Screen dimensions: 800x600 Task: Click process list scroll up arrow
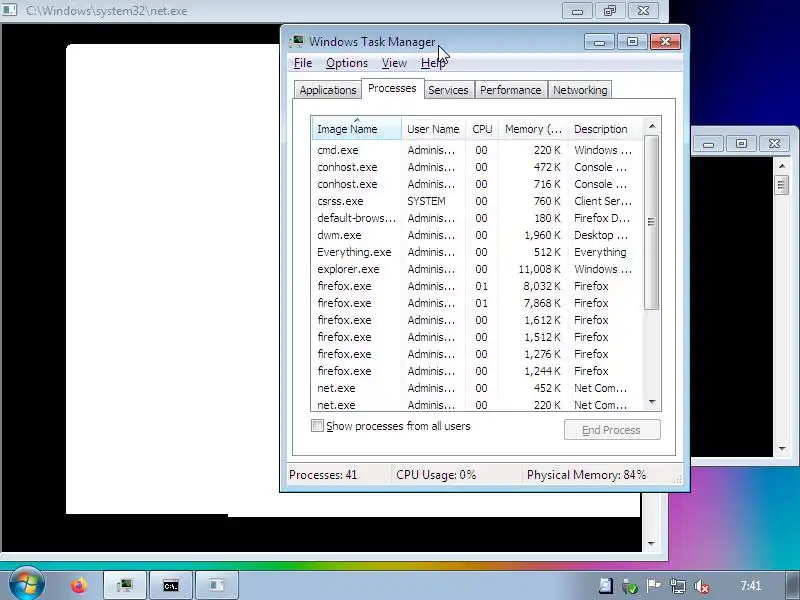tap(652, 126)
